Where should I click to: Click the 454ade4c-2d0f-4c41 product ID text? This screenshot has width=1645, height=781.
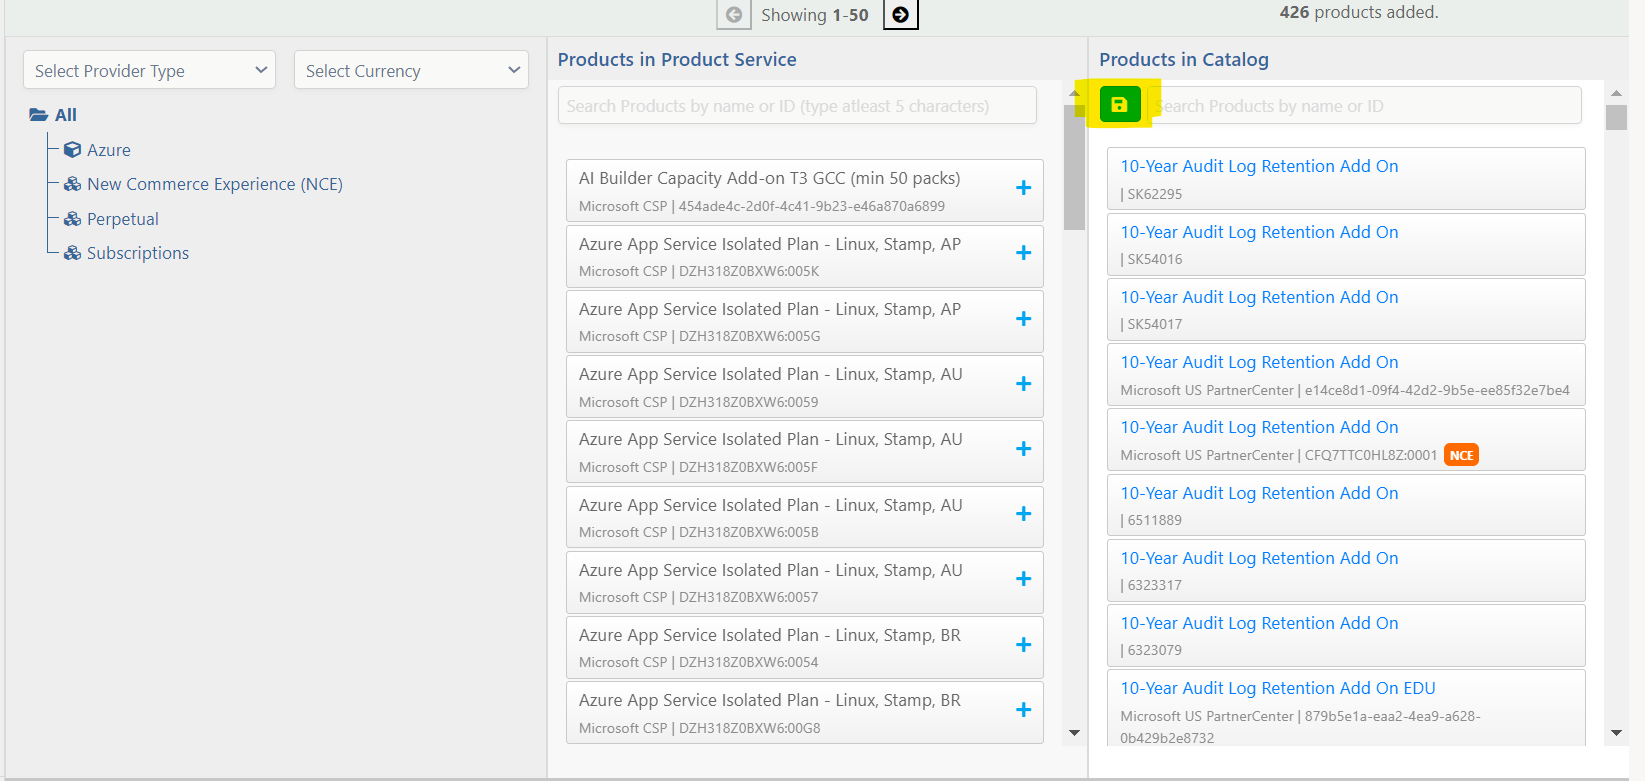(x=811, y=206)
